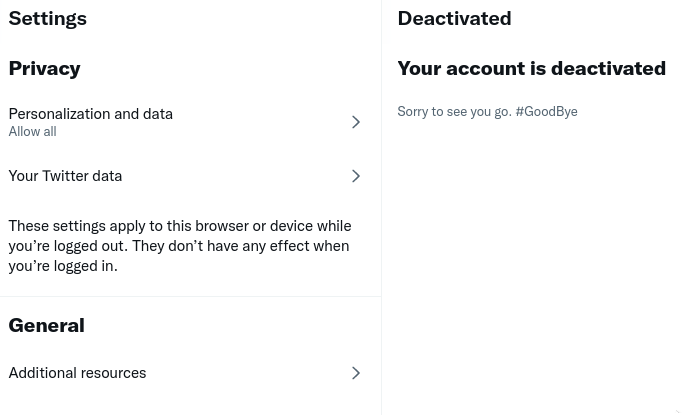Select the Deactivated panel title
This screenshot has height=415, width=691.
454,18
